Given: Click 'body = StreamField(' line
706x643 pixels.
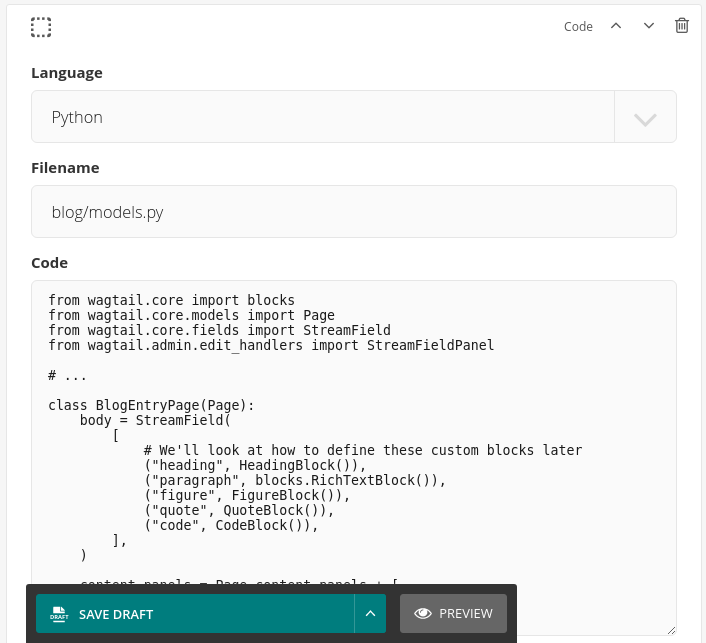Looking at the screenshot, I should point(155,420).
